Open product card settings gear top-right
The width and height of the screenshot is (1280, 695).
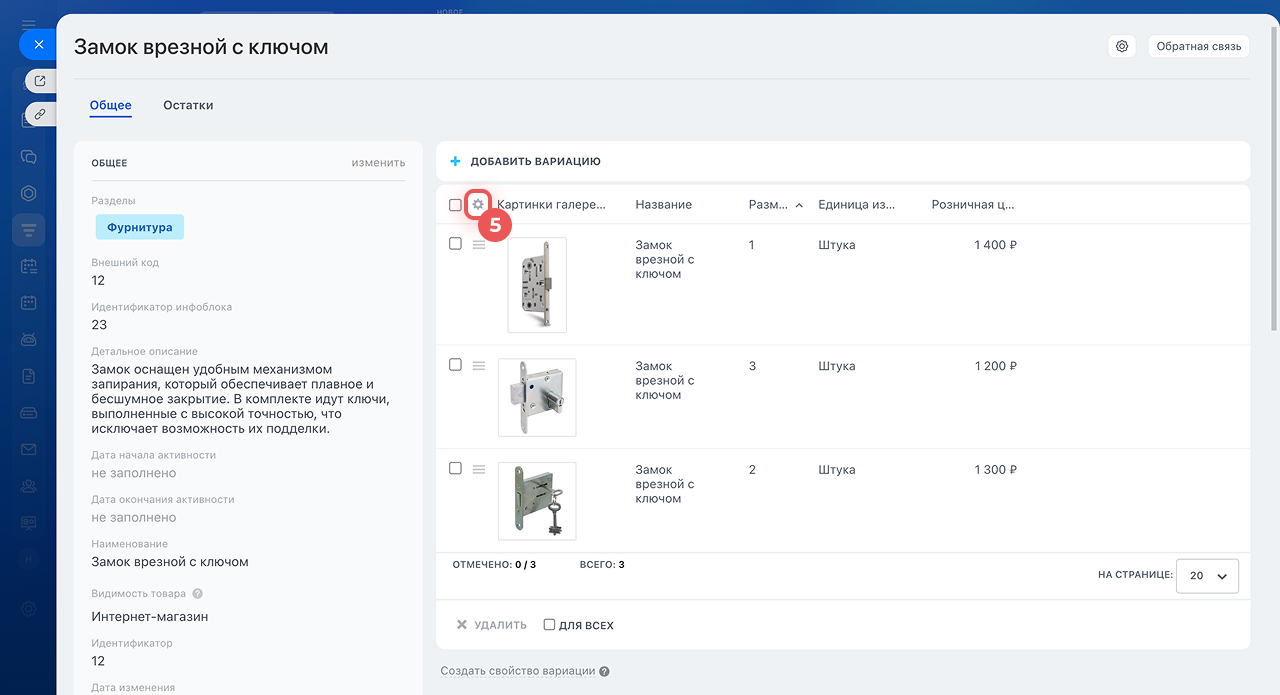1122,46
